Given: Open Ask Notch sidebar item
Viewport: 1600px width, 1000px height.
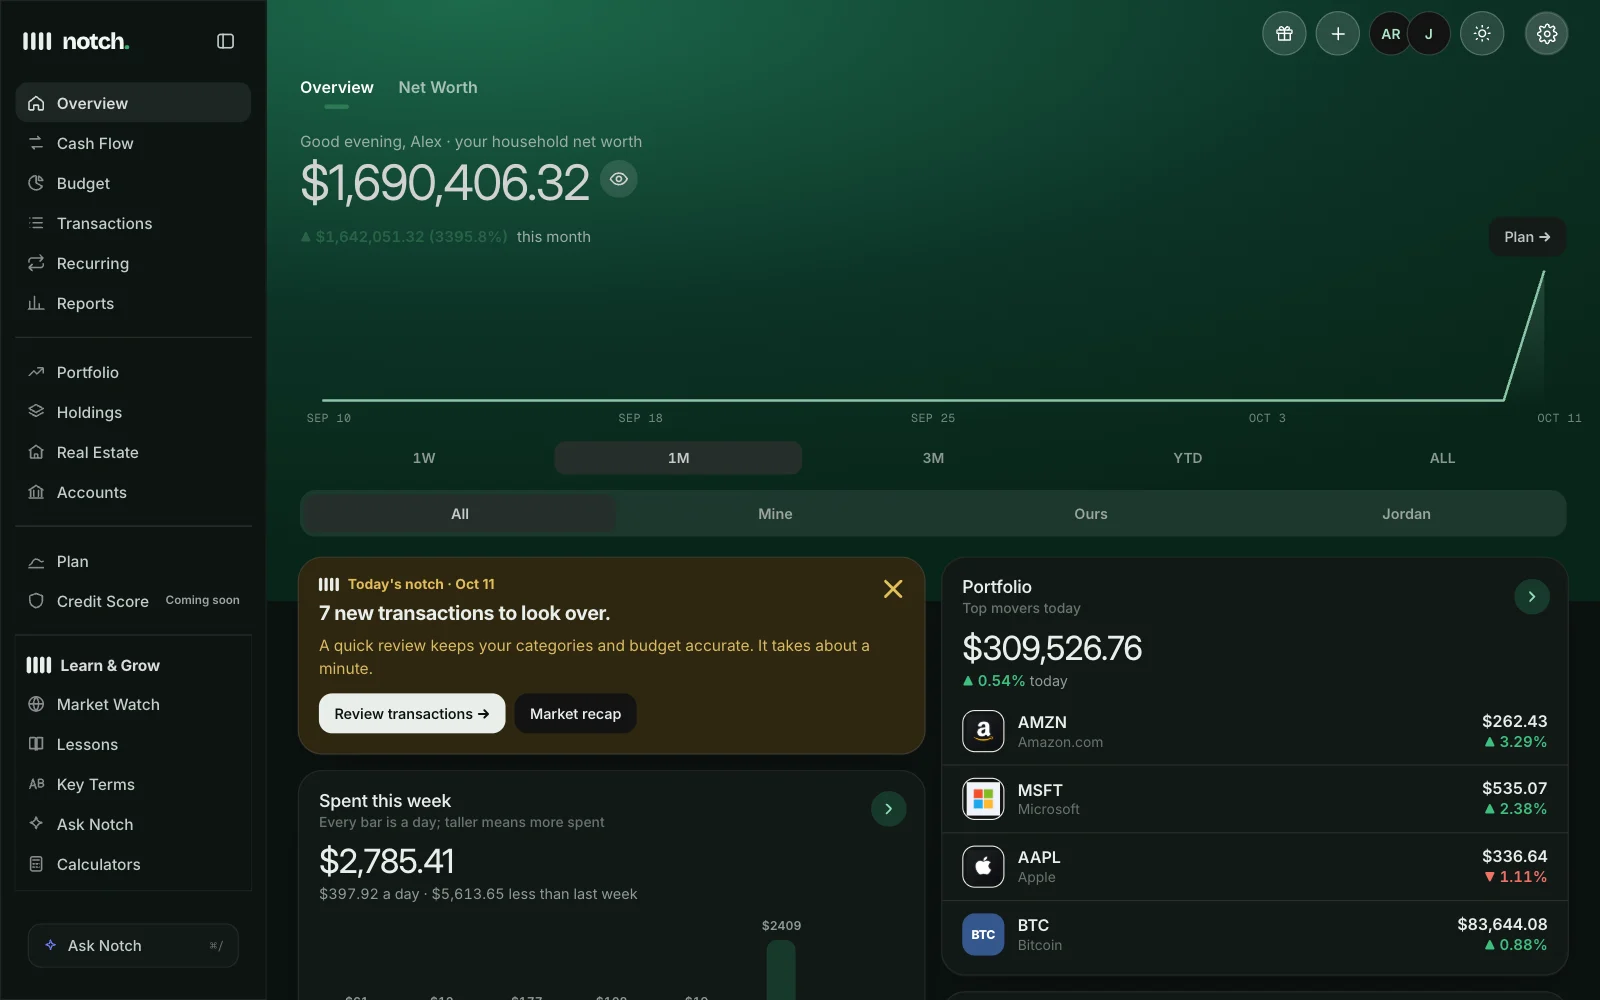Looking at the screenshot, I should click(133, 824).
